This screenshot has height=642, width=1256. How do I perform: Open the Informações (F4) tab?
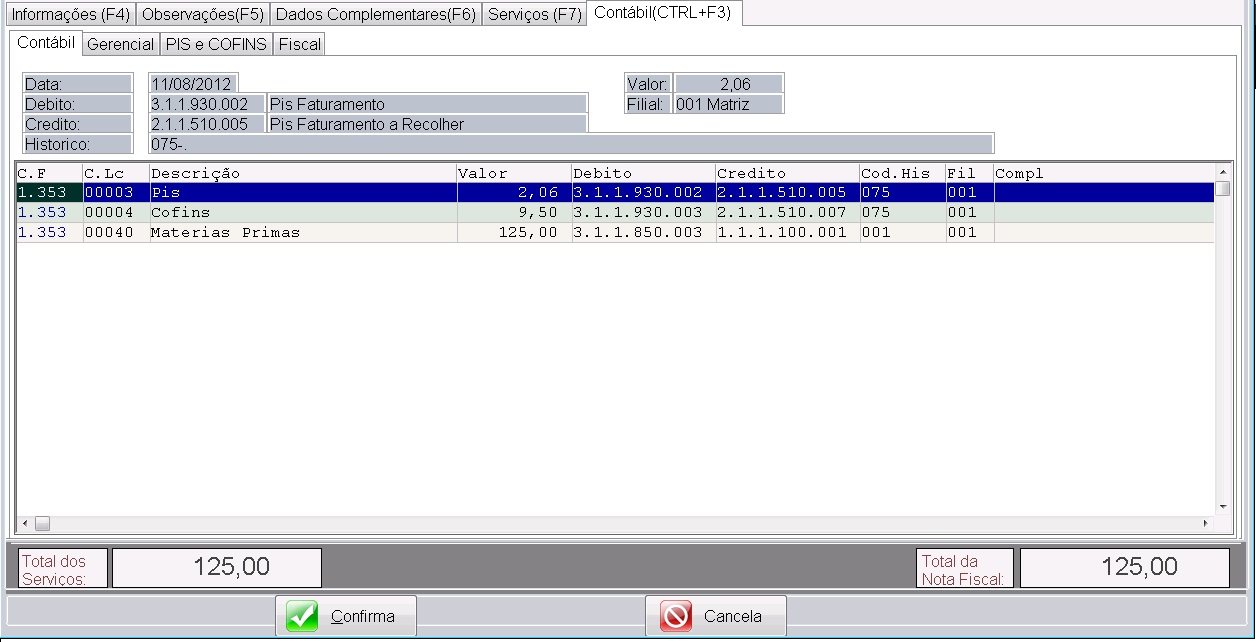point(69,15)
